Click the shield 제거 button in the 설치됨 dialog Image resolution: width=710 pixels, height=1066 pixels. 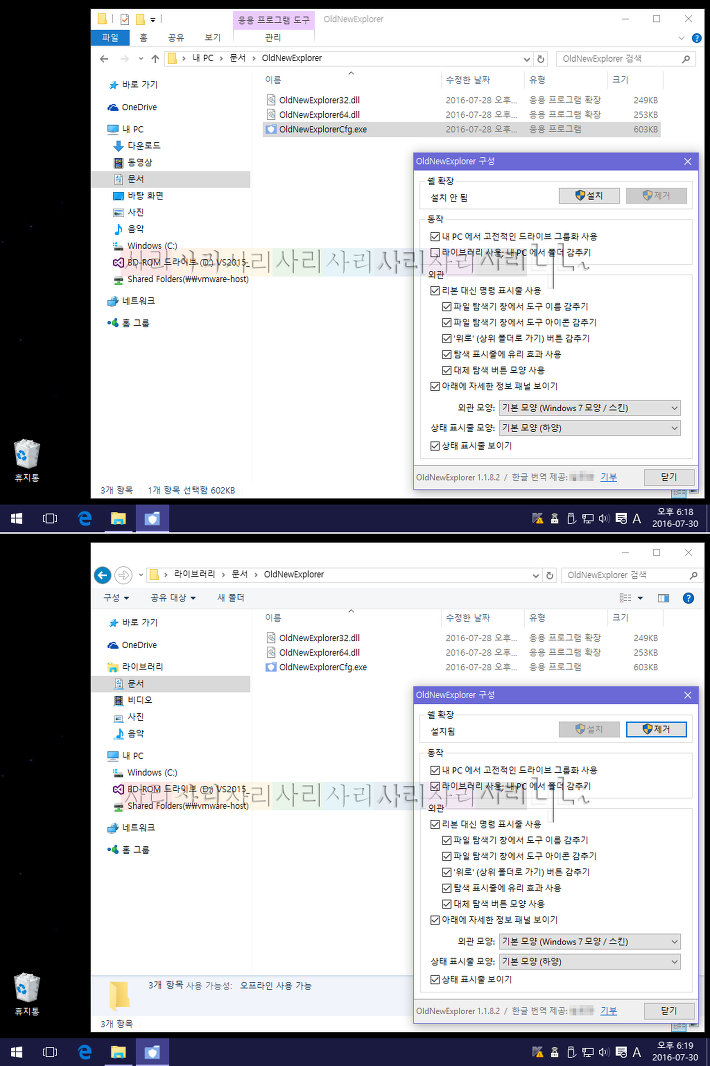(656, 729)
